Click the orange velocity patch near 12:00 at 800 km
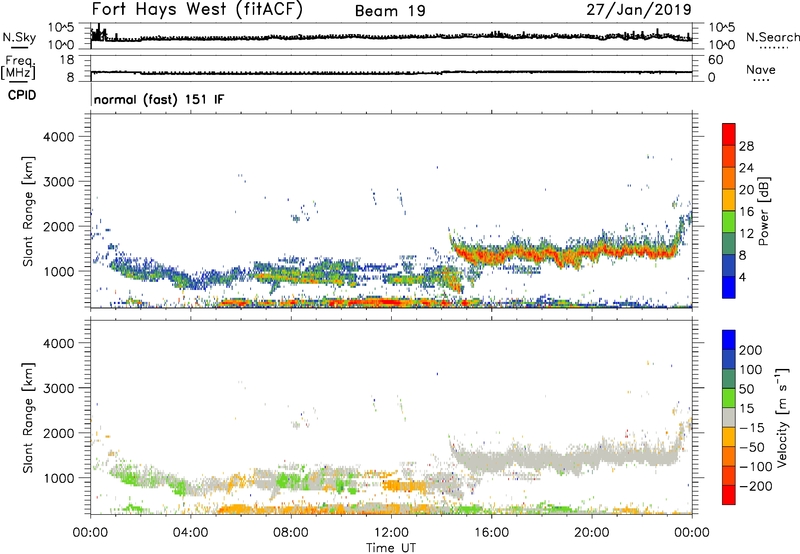Image resolution: width=800 pixels, height=554 pixels. pyautogui.click(x=405, y=485)
